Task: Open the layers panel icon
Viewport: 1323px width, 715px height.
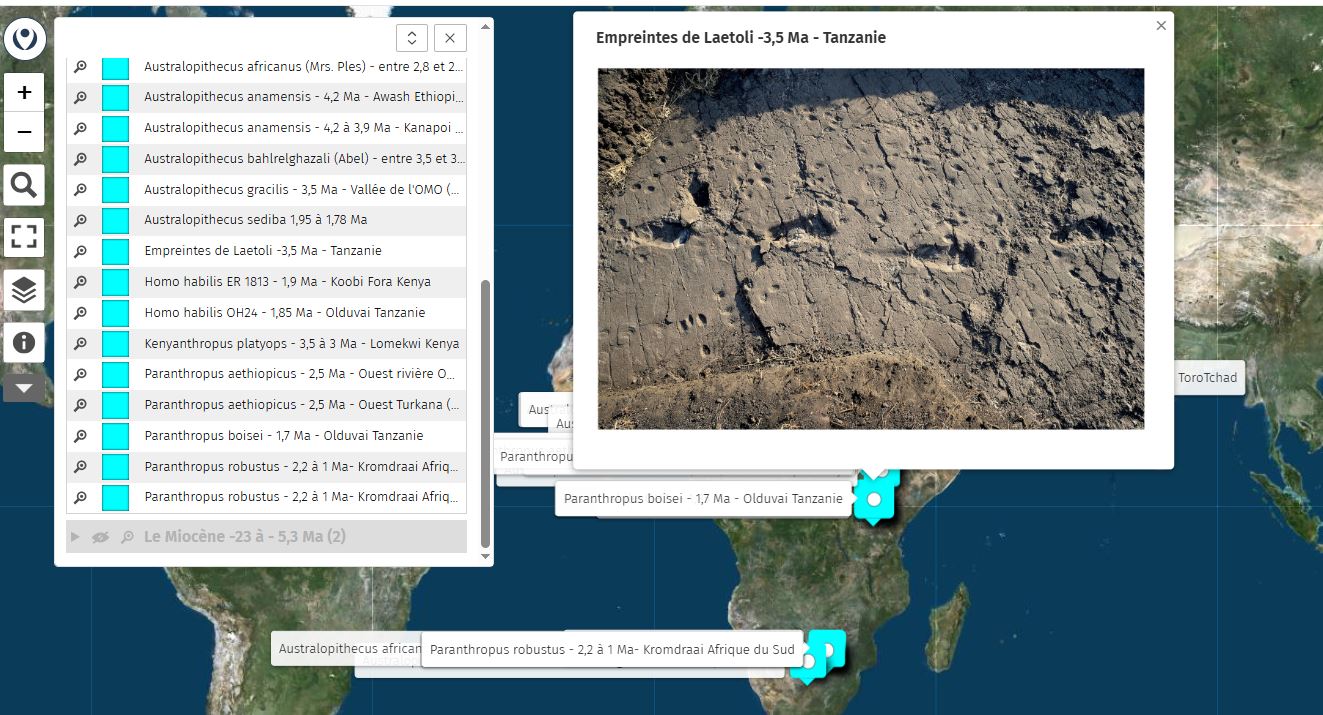Action: [x=24, y=290]
